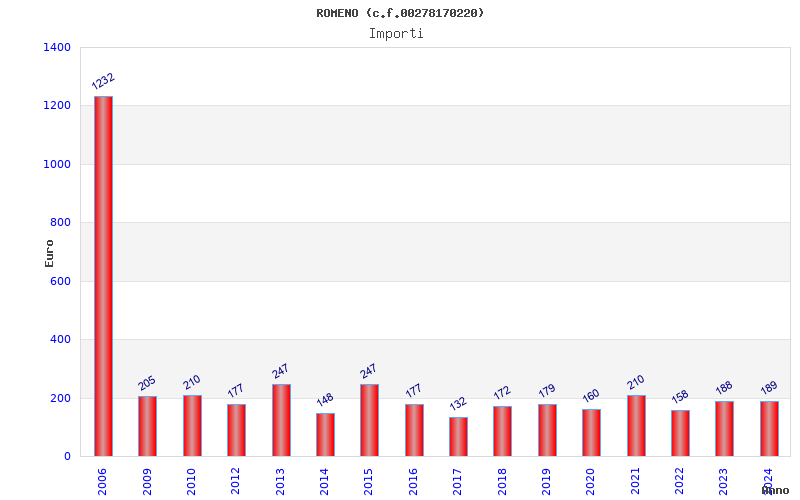Click the y-axis tick label 600
This screenshot has width=800, height=500.
pyautogui.click(x=60, y=281)
